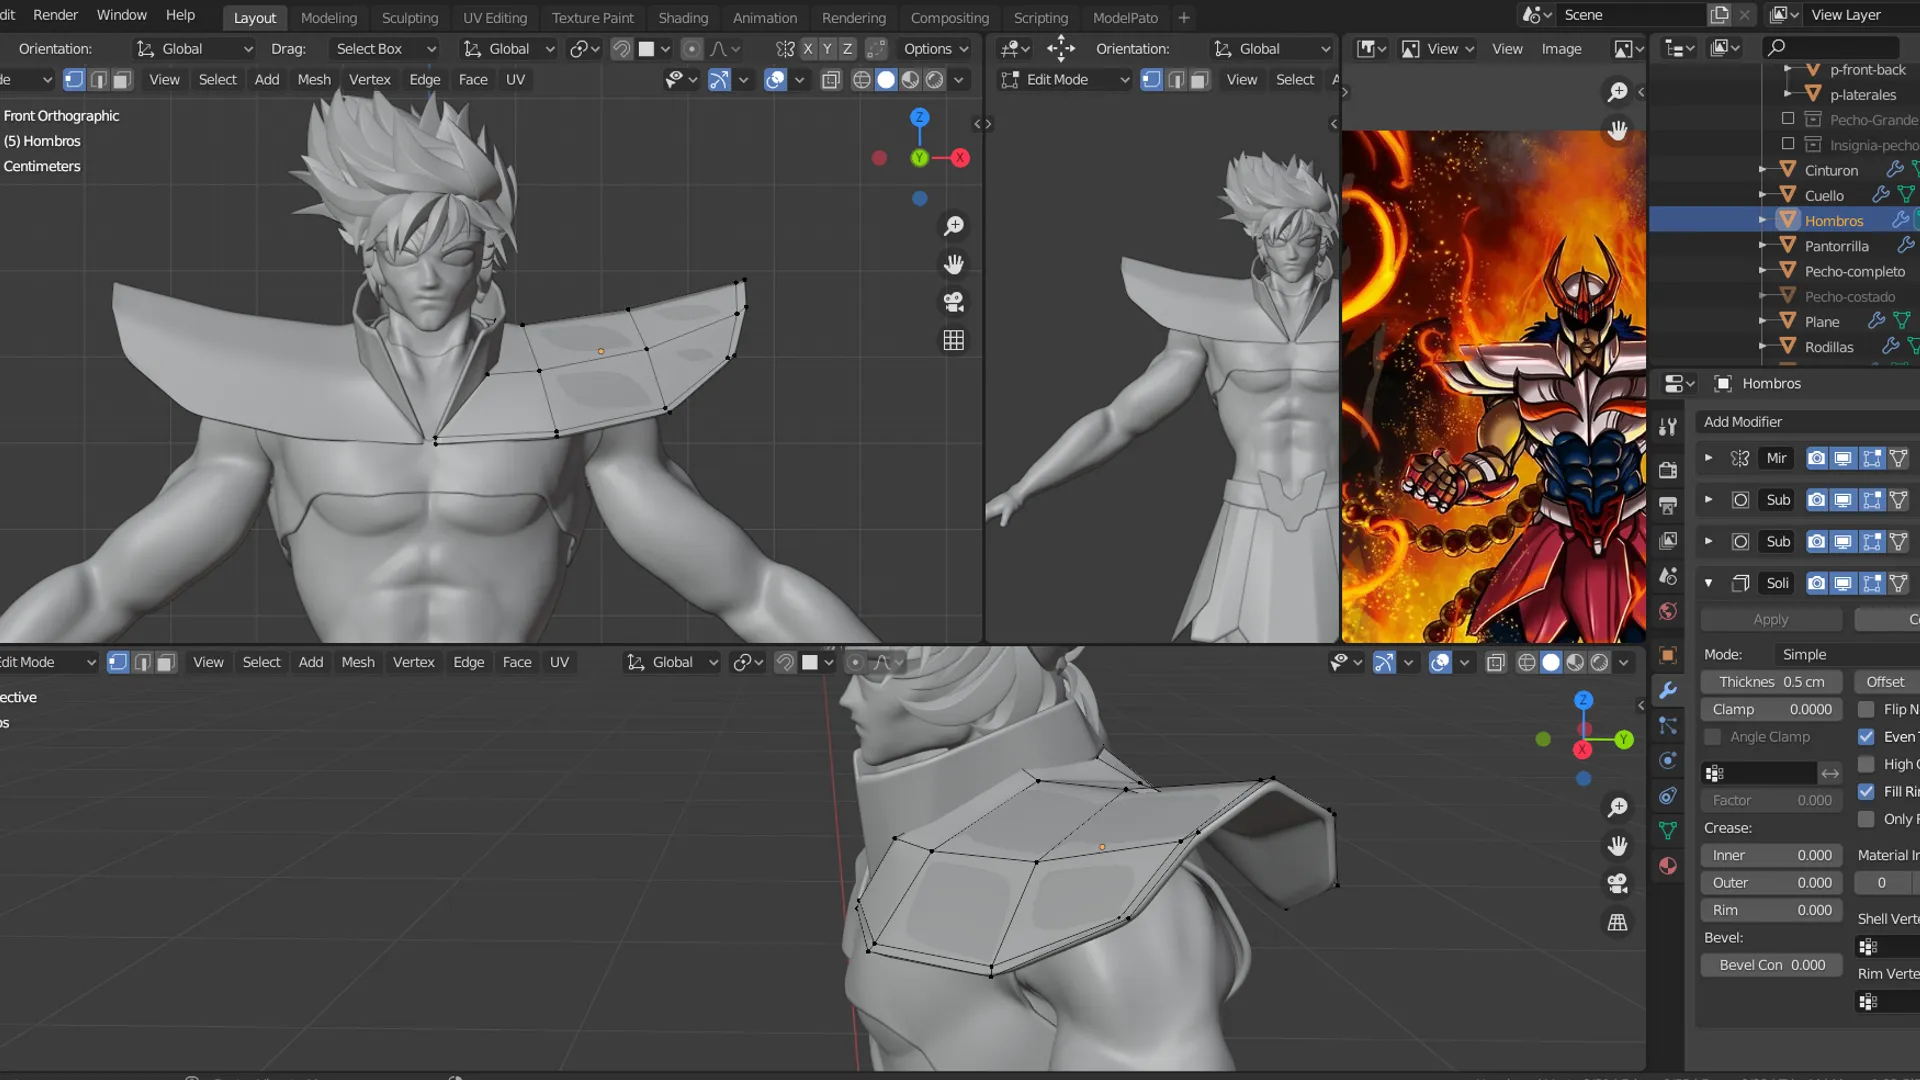Screen dimensions: 1920x1080
Task: Select edge select mode in top-left viewport header
Action: coord(98,80)
